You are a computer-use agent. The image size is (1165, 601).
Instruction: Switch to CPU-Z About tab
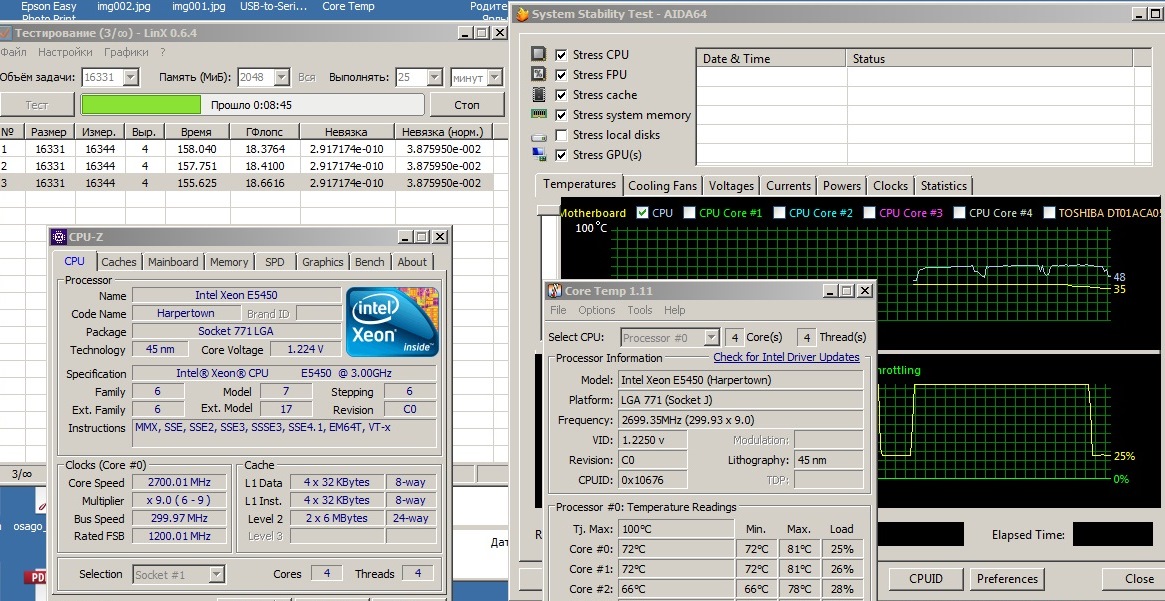pyautogui.click(x=412, y=261)
